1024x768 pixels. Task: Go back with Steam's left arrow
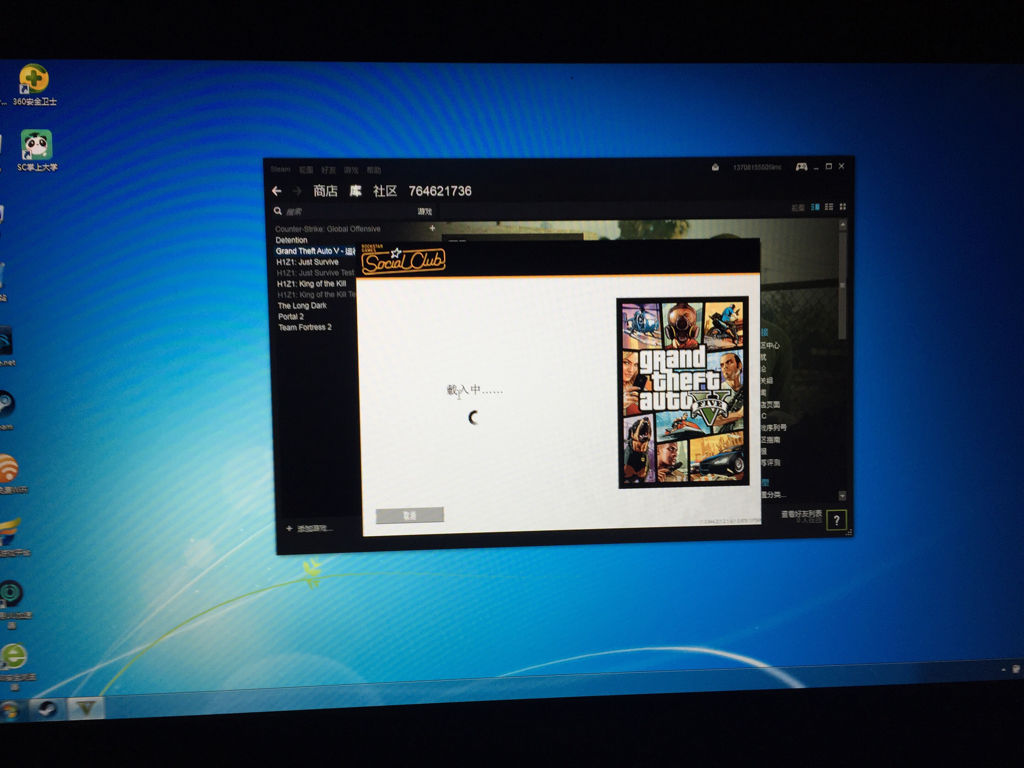[x=276, y=191]
